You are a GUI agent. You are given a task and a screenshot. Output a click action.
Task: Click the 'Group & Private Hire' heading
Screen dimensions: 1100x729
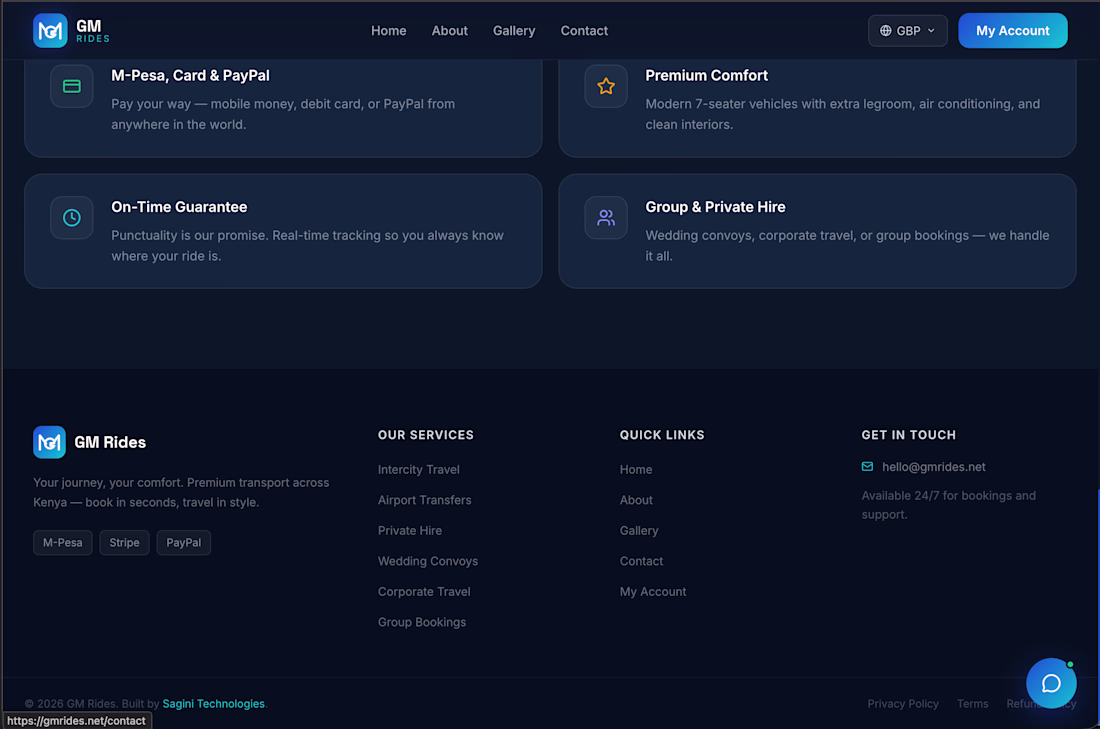coord(716,207)
